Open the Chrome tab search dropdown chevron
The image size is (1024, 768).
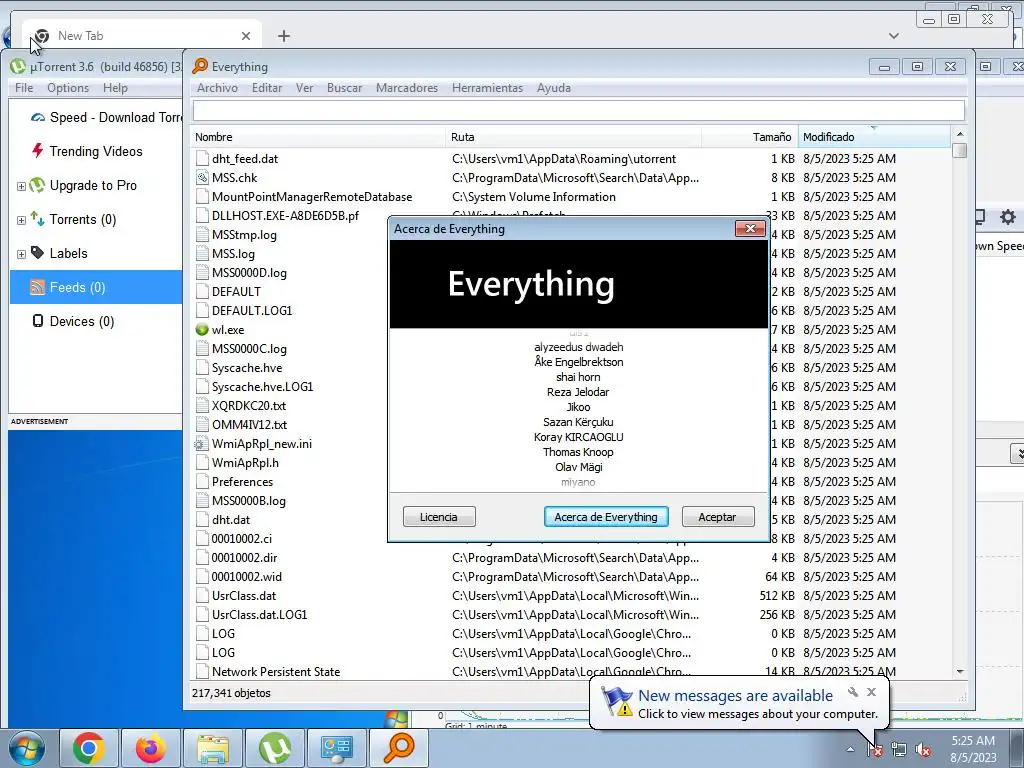tap(893, 36)
